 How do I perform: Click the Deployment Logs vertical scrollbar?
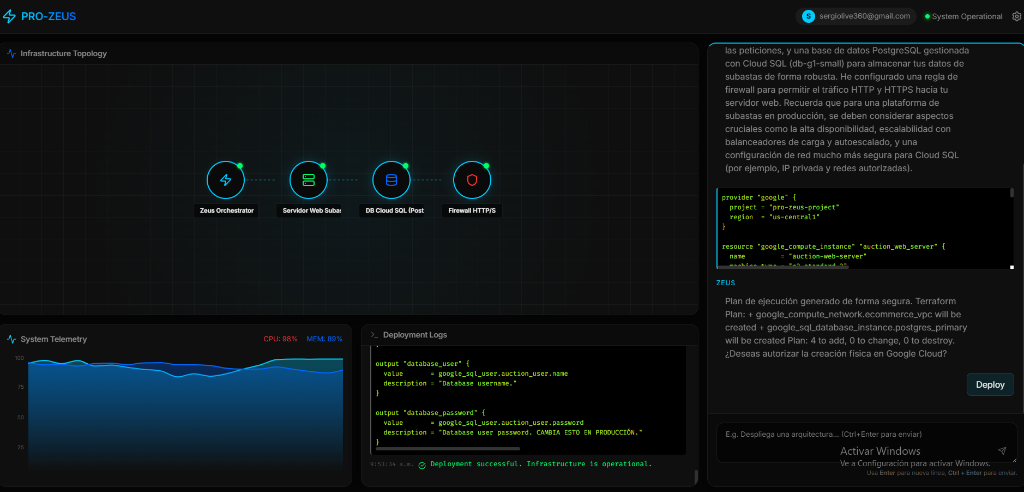click(696, 476)
